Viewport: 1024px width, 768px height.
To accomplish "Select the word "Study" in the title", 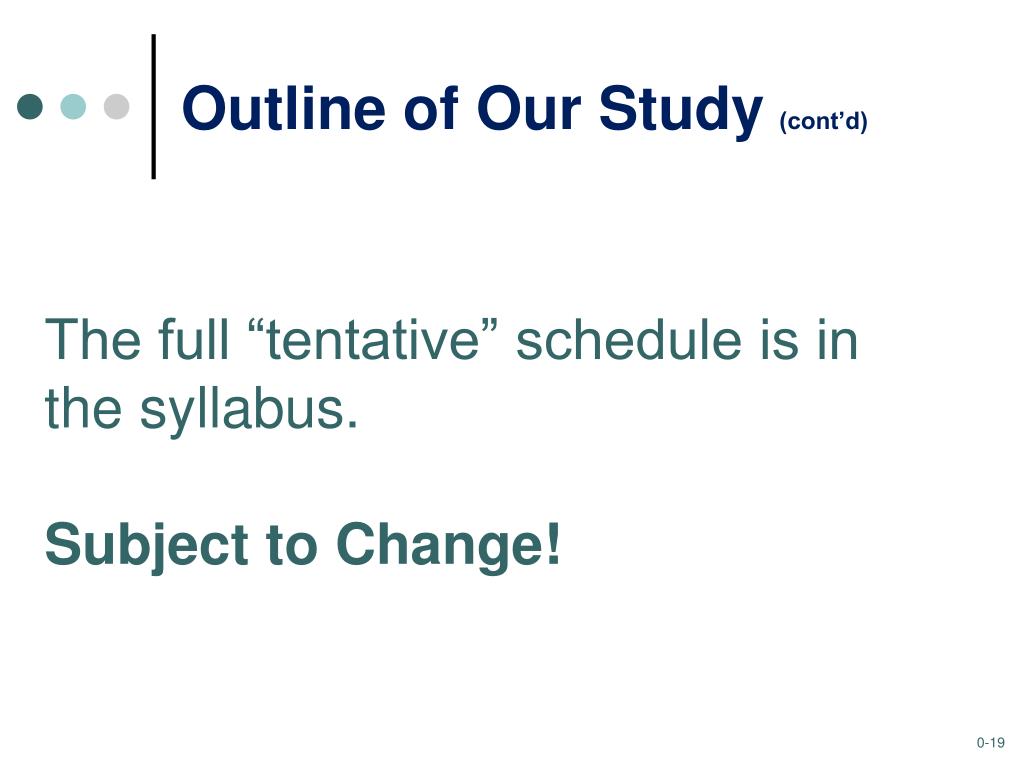I will [x=680, y=111].
